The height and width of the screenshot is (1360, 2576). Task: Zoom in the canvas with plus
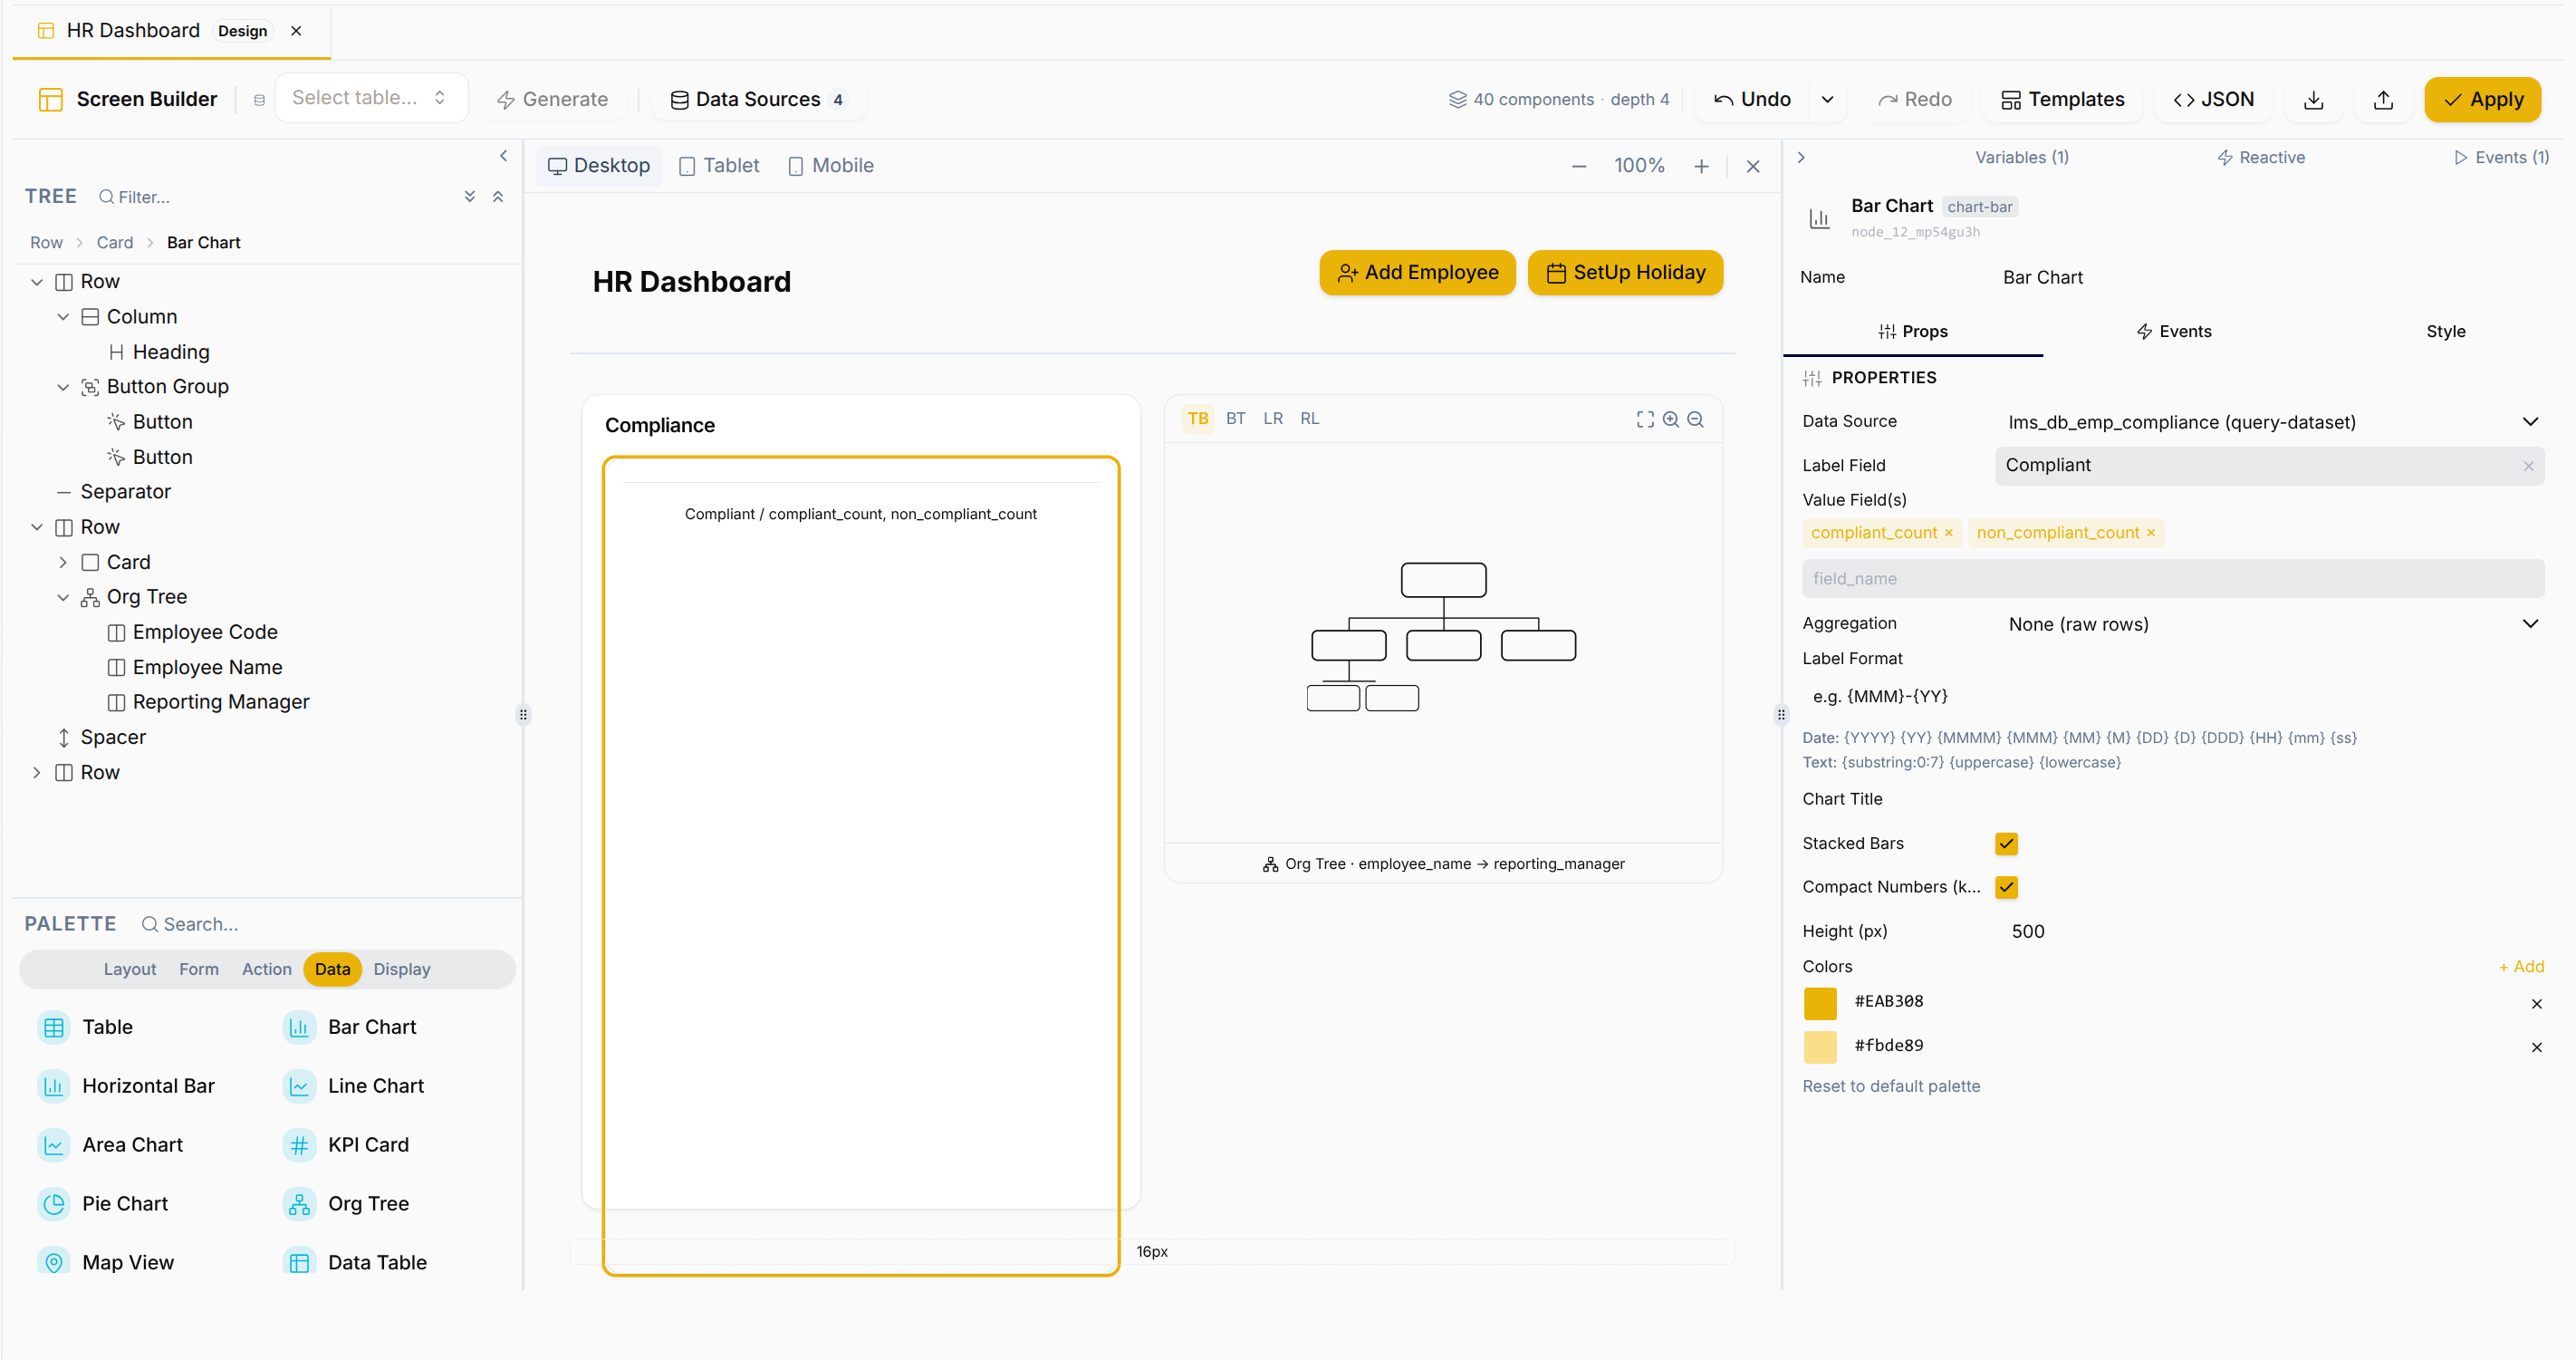[x=1701, y=166]
